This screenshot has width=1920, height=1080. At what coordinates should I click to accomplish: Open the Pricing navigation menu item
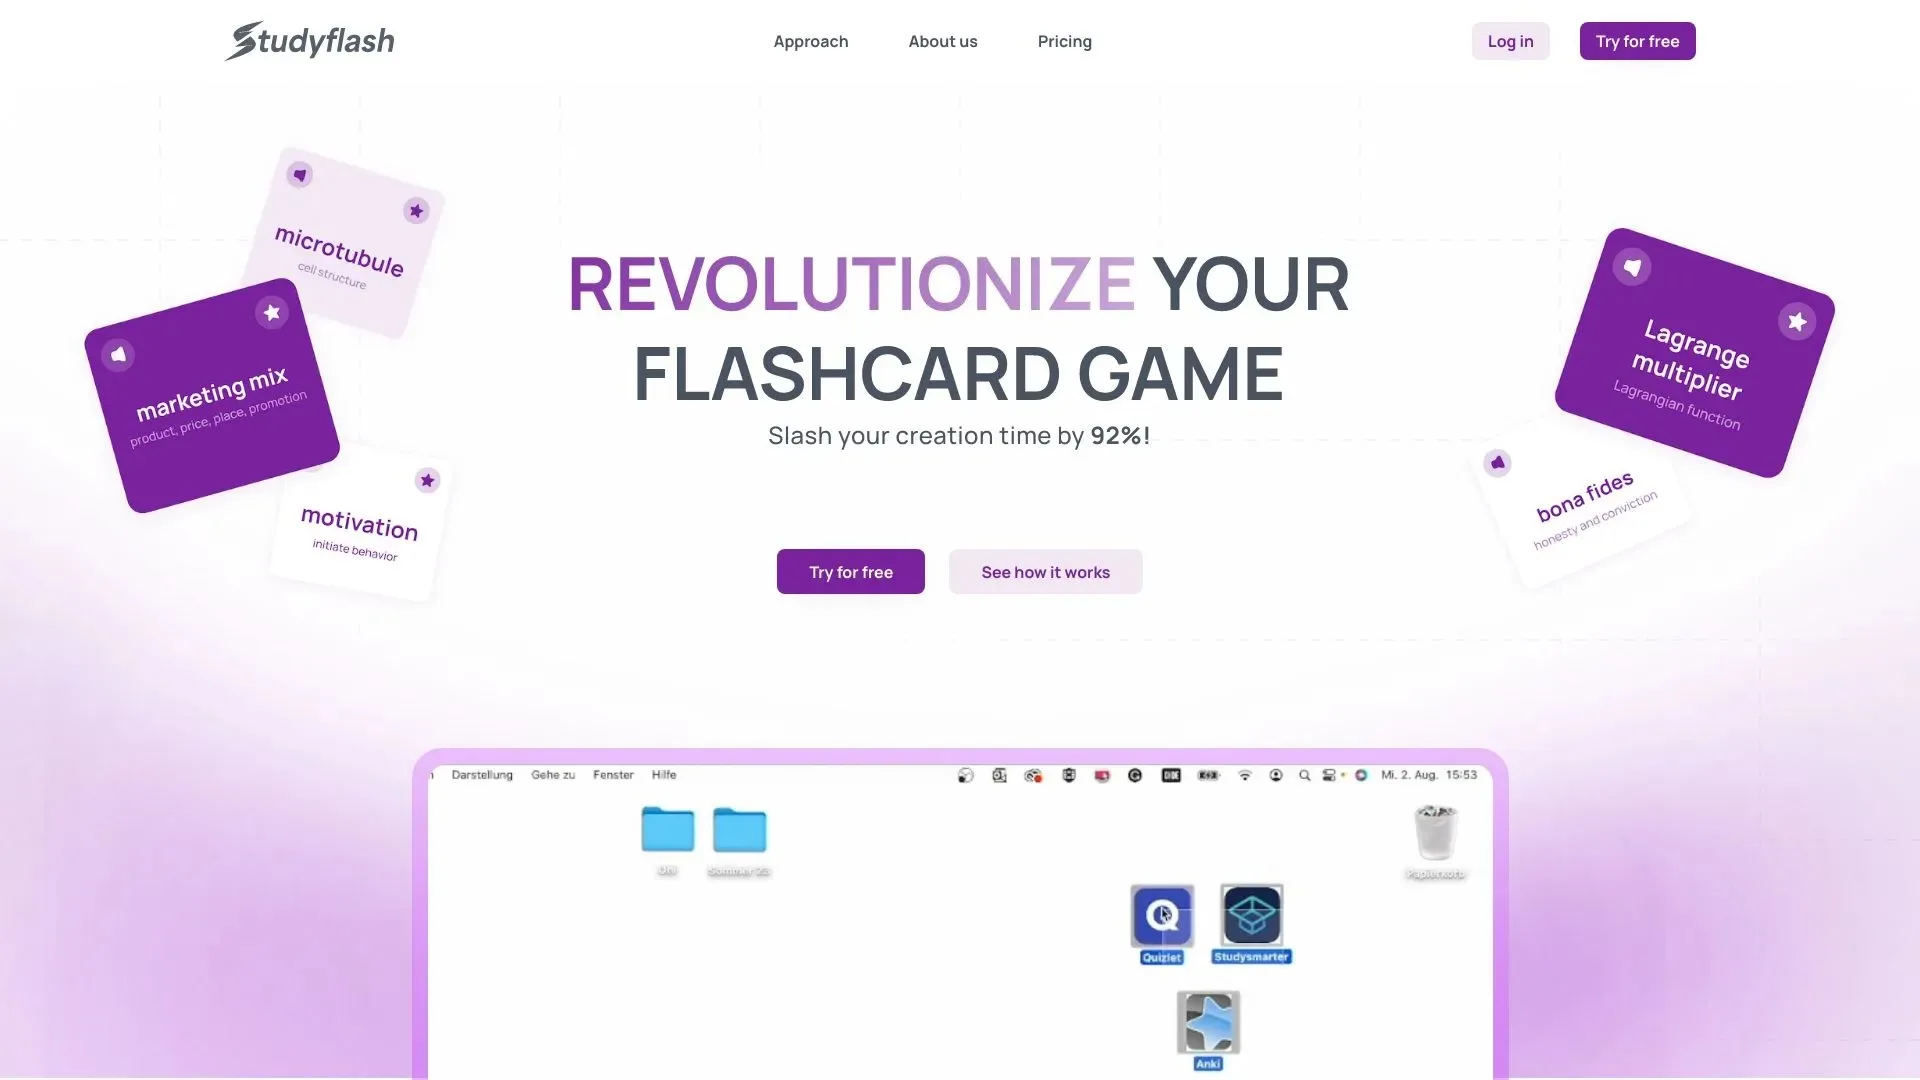pos(1064,41)
